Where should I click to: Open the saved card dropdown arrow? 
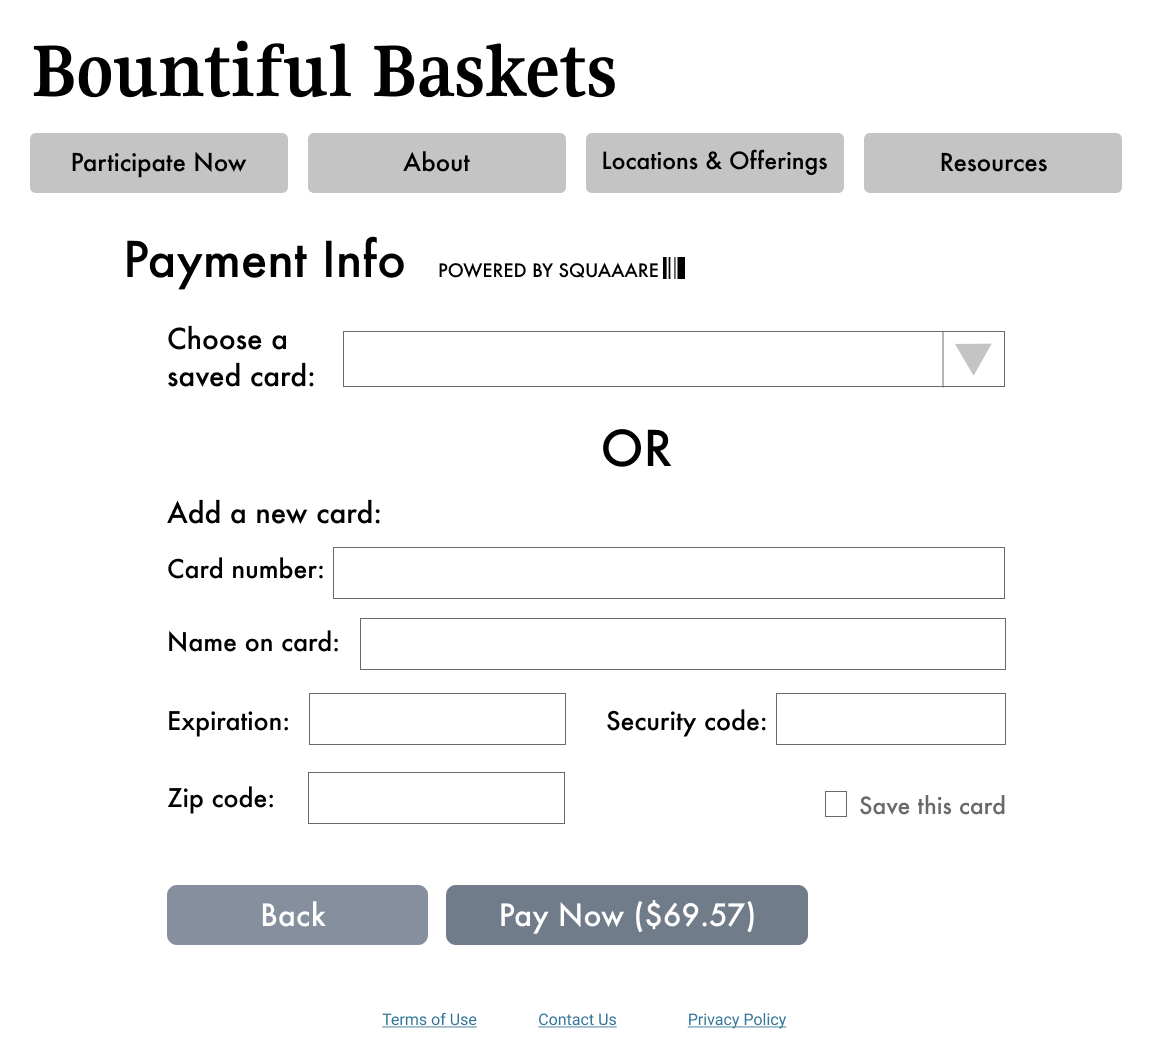point(973,359)
